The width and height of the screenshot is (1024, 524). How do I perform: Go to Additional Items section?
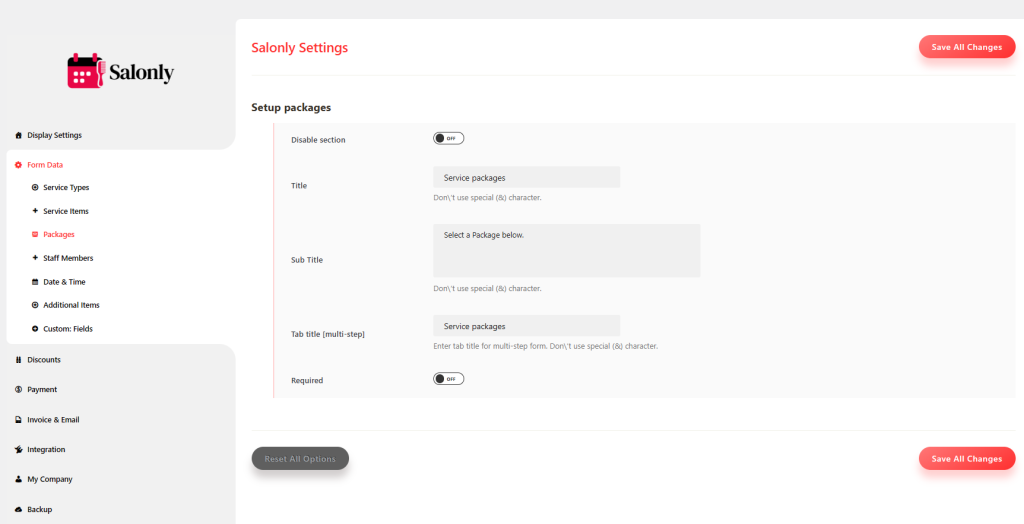pyautogui.click(x=71, y=305)
